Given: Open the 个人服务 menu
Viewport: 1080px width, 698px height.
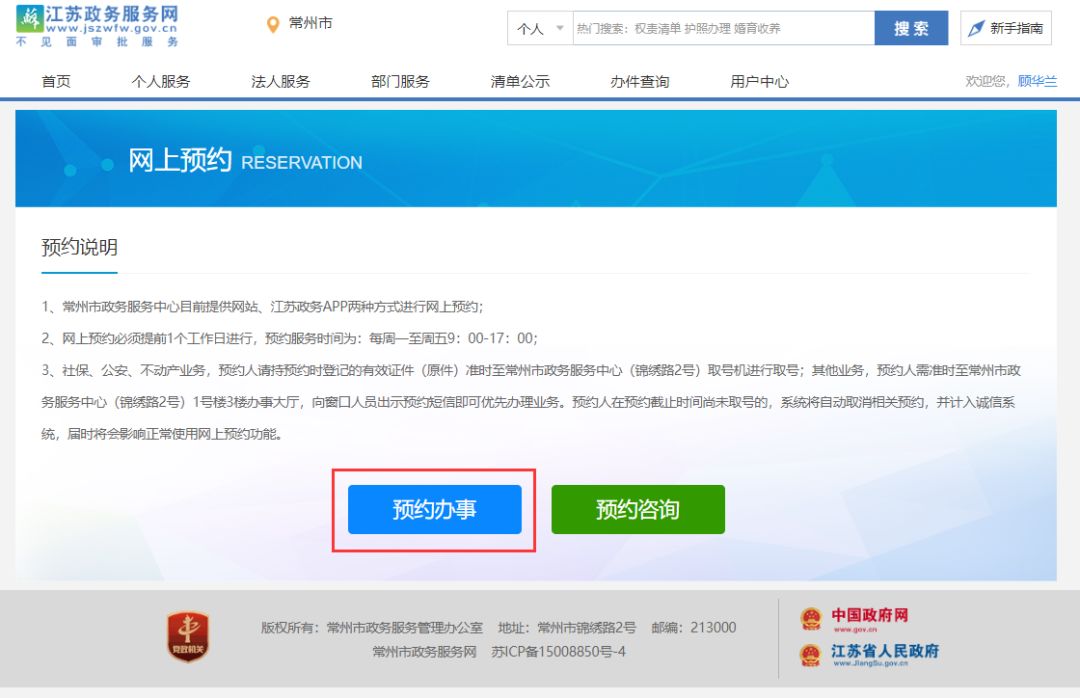Looking at the screenshot, I should (161, 81).
